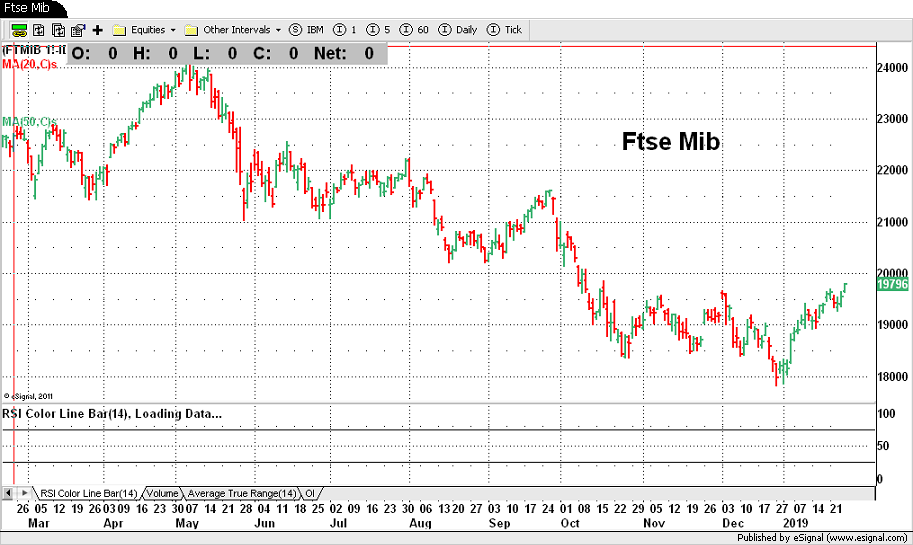Open the RSI Color Line Bar(14) tab
Image resolution: width=913 pixels, height=545 pixels.
[x=88, y=493]
